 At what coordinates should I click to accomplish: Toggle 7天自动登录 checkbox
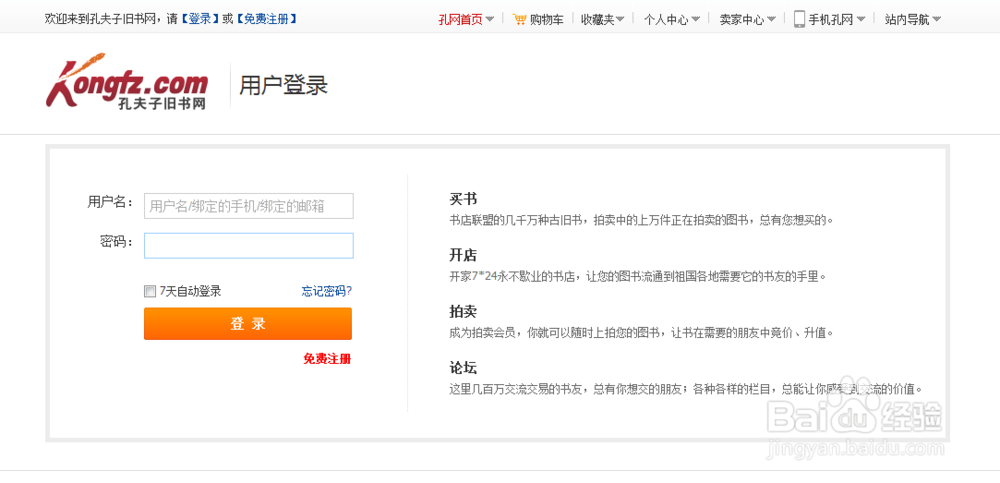150,292
